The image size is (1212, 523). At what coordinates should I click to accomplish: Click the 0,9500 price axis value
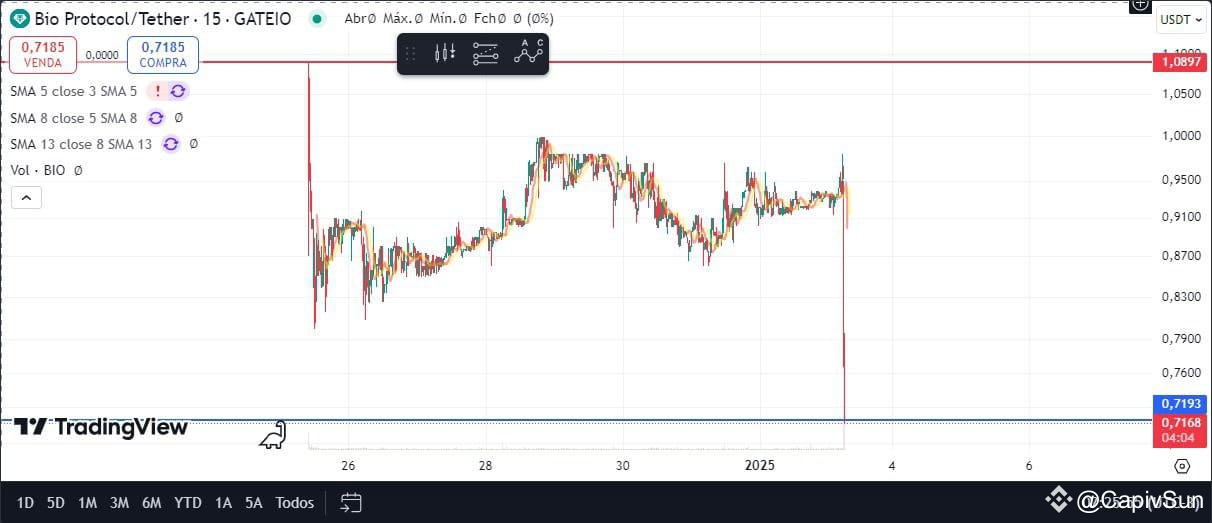[x=1181, y=180]
